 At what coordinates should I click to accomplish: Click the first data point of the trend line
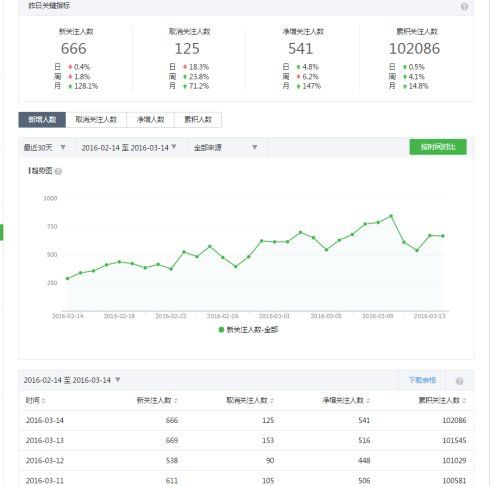[68, 278]
